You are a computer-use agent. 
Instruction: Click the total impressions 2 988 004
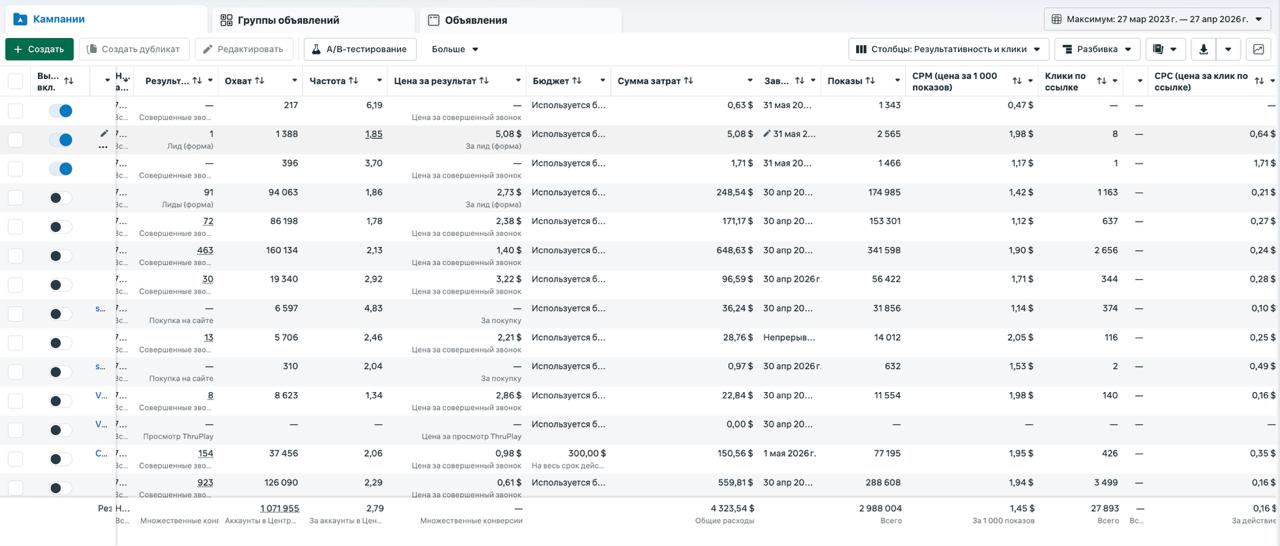pyautogui.click(x=880, y=508)
